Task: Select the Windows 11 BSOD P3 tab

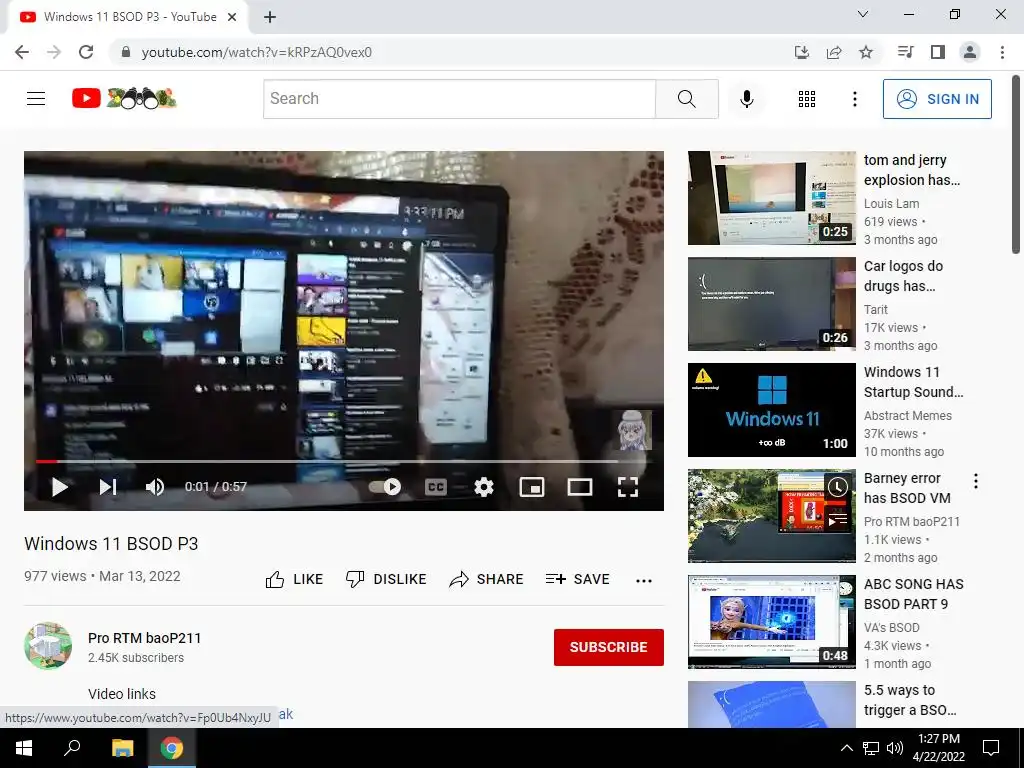Action: coord(127,18)
